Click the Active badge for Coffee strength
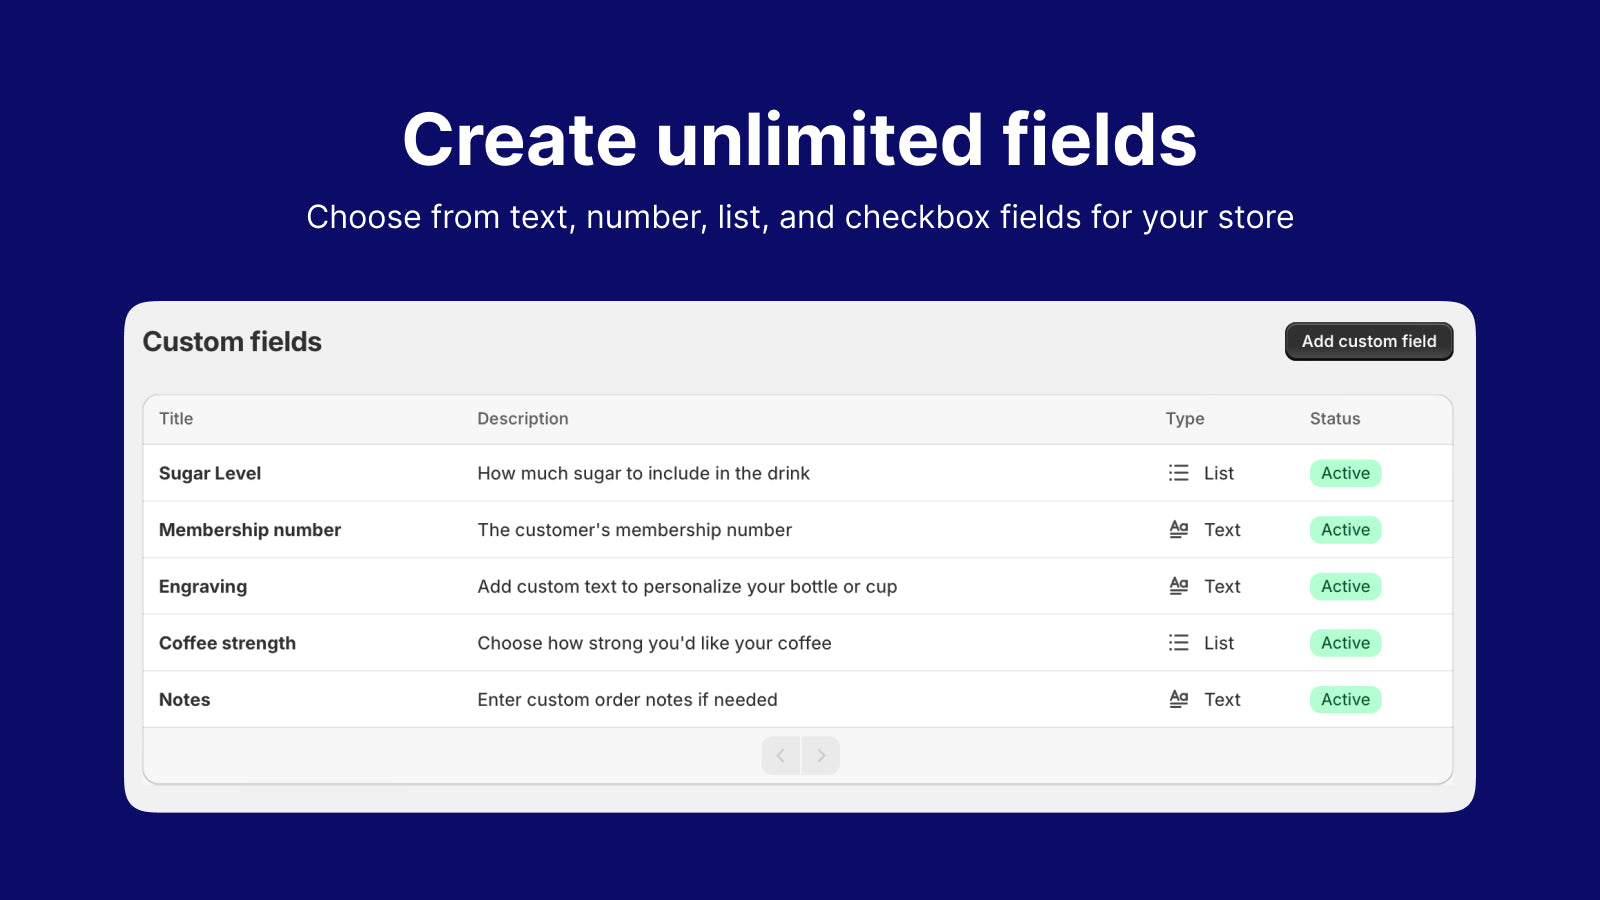1600x900 pixels. click(x=1344, y=642)
